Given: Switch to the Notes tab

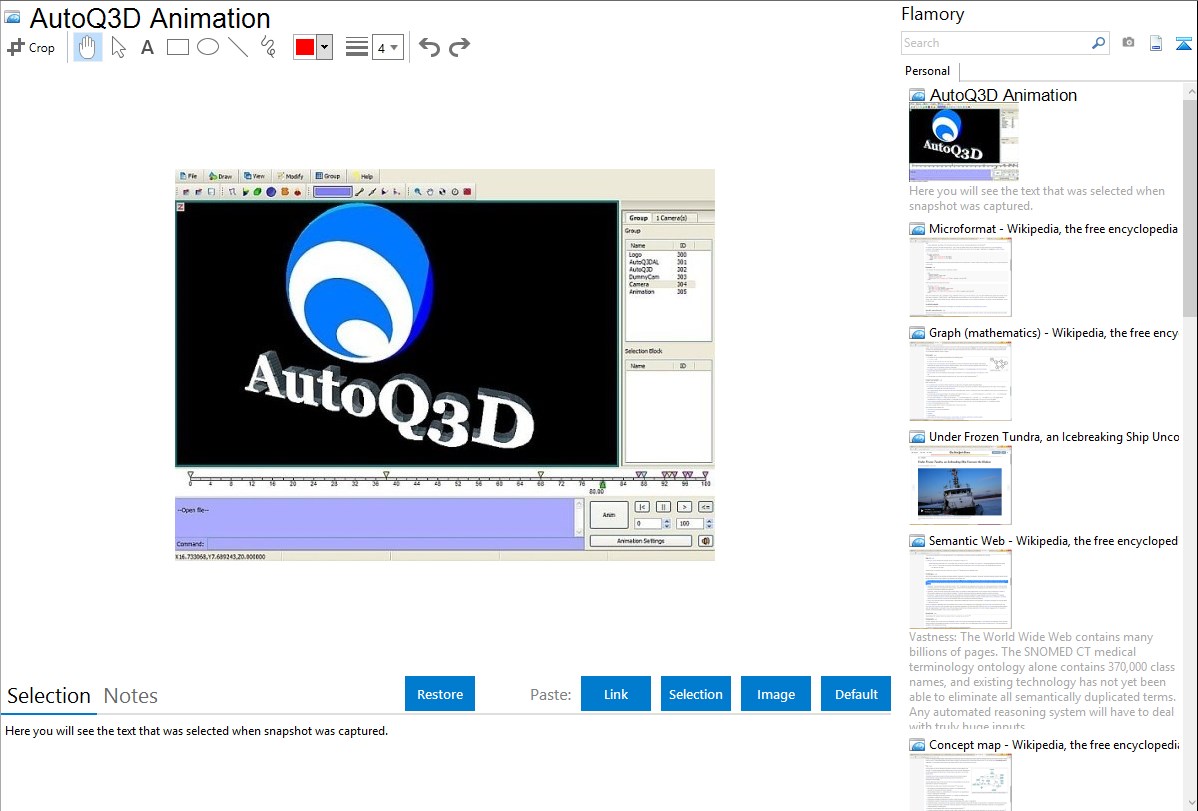Looking at the screenshot, I should [131, 696].
